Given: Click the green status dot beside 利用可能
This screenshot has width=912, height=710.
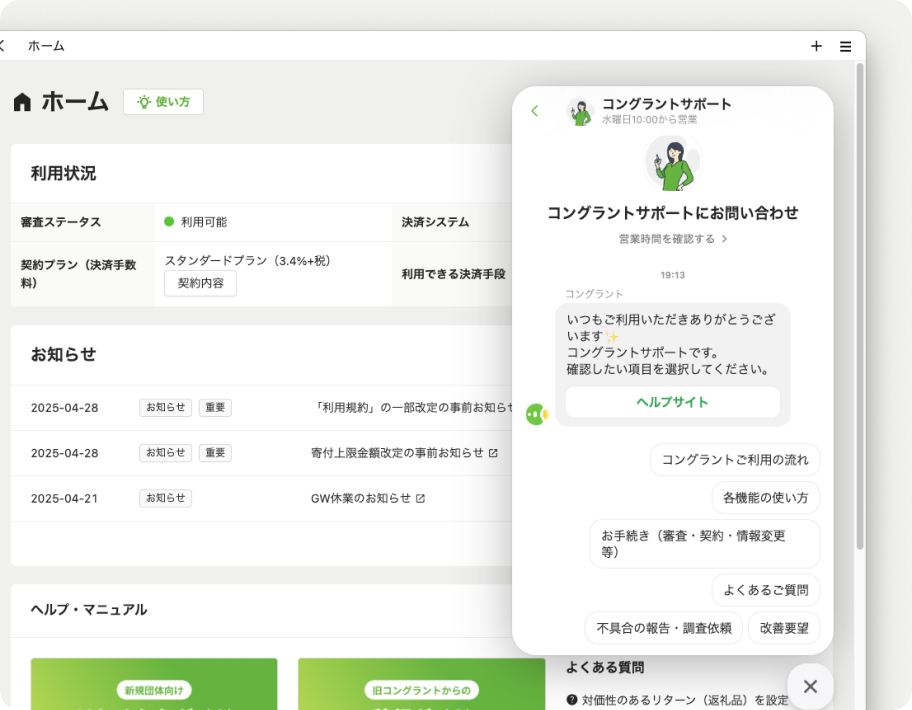Looking at the screenshot, I should tap(169, 222).
